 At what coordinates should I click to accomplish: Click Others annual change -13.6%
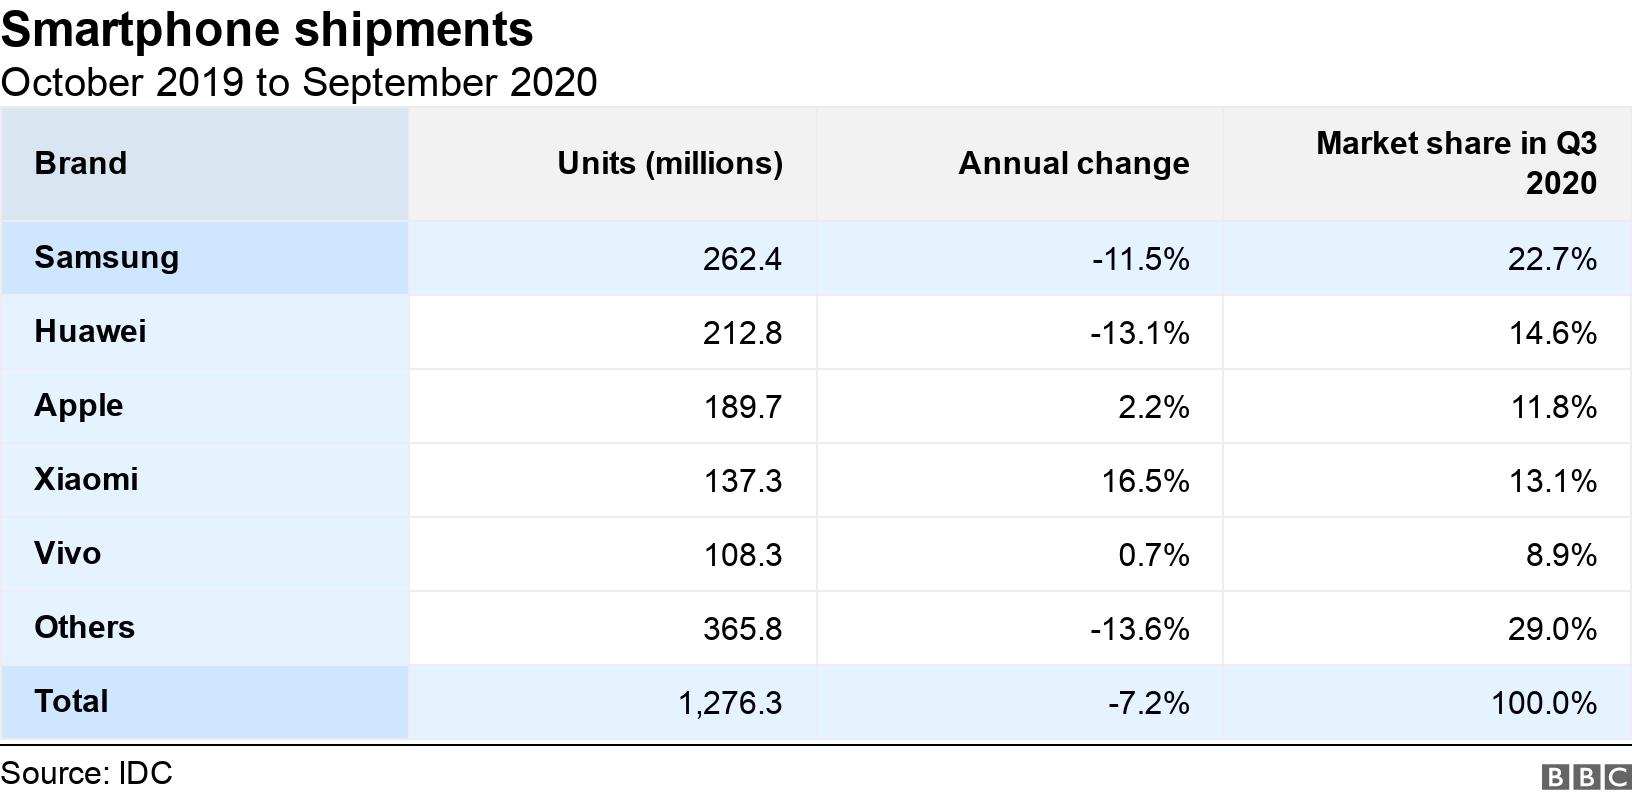(x=1140, y=629)
